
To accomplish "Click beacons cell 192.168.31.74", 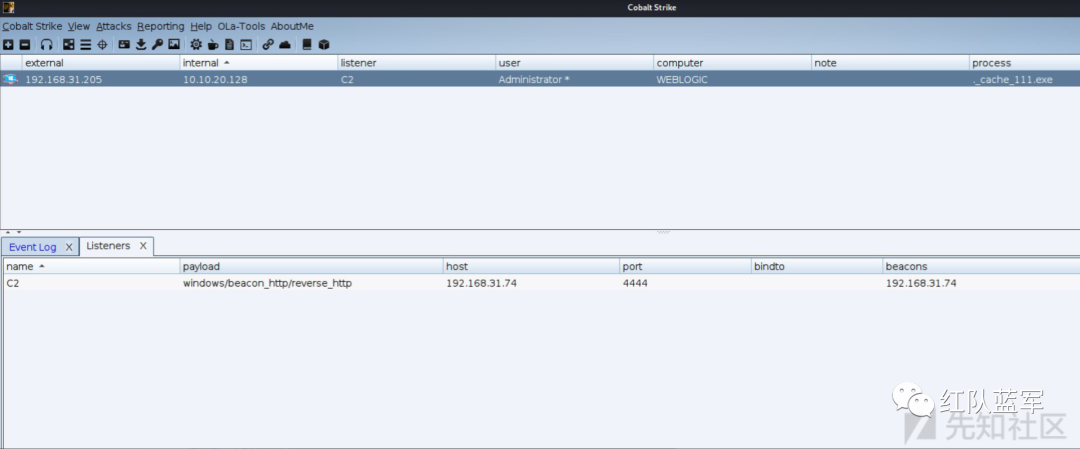I will (x=921, y=283).
